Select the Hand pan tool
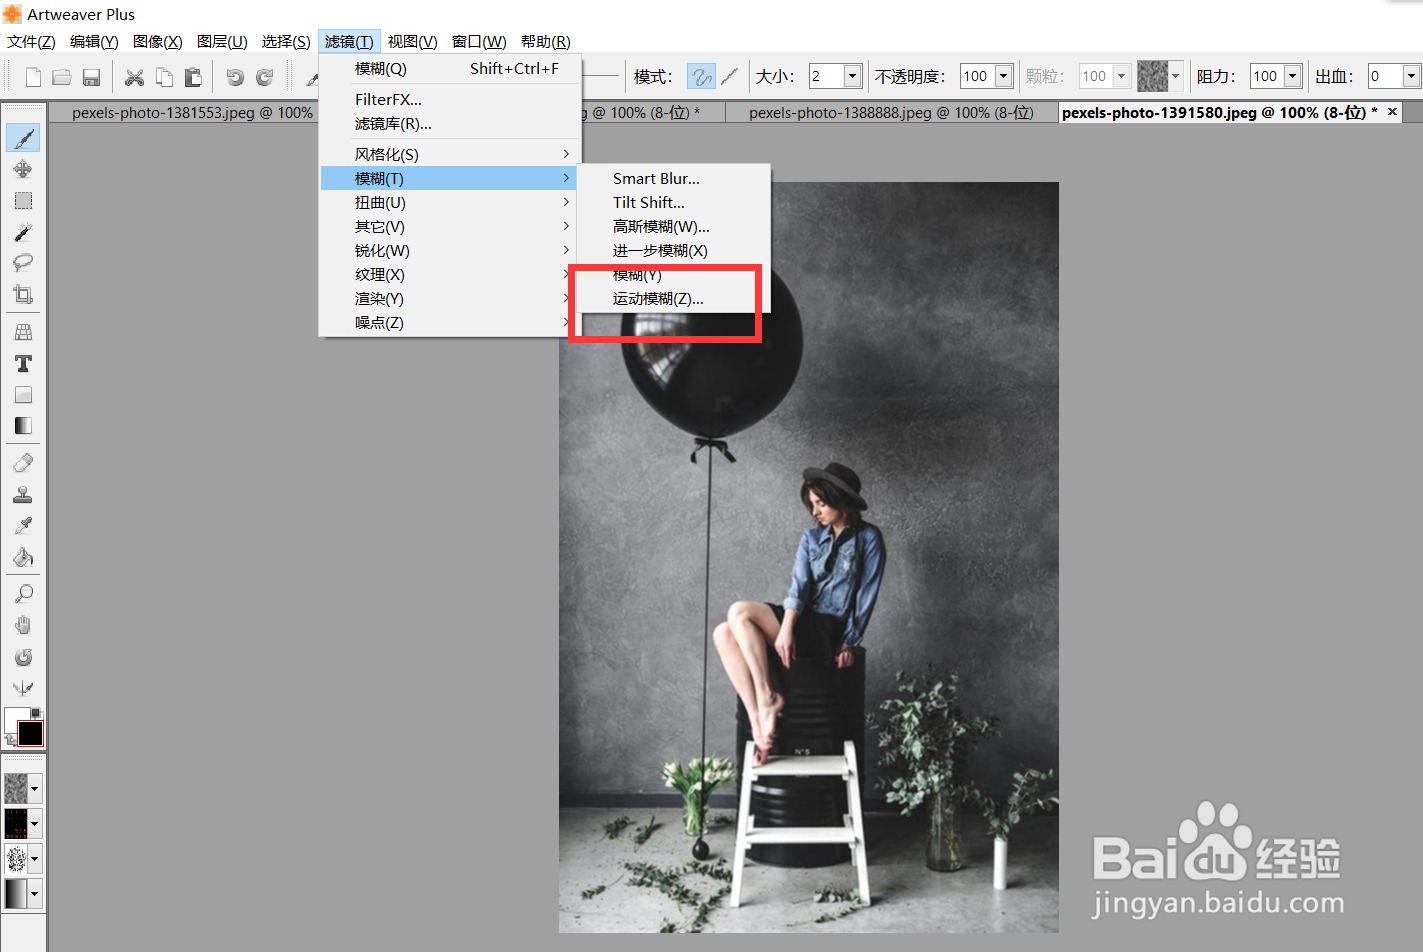This screenshot has height=952, width=1423. [23, 626]
